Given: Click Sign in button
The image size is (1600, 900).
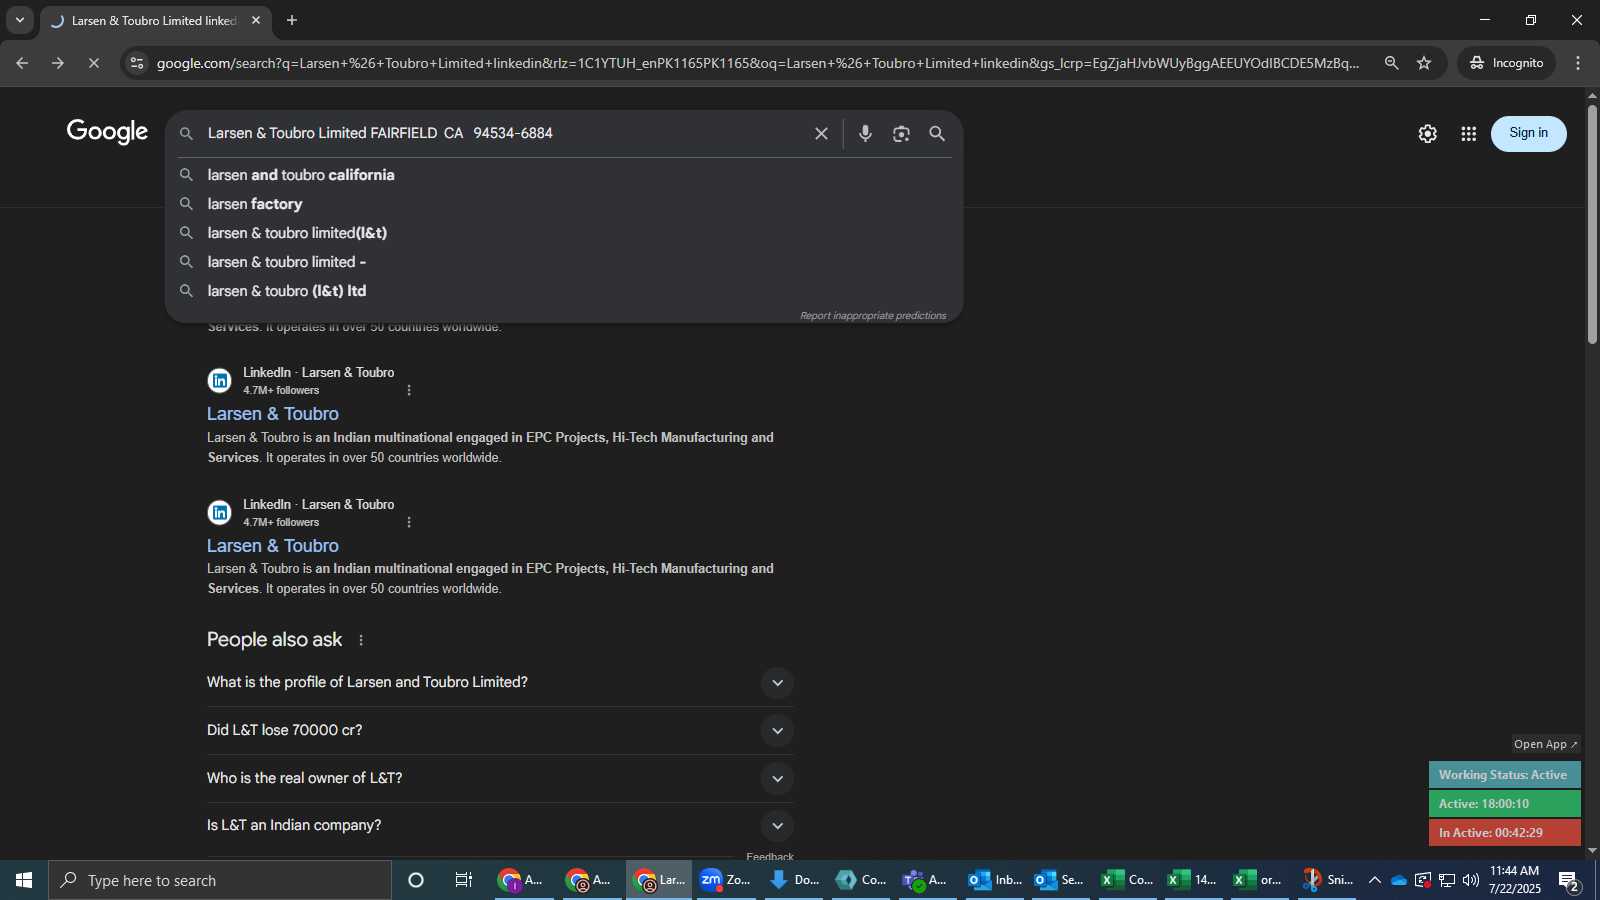Looking at the screenshot, I should tap(1528, 133).
